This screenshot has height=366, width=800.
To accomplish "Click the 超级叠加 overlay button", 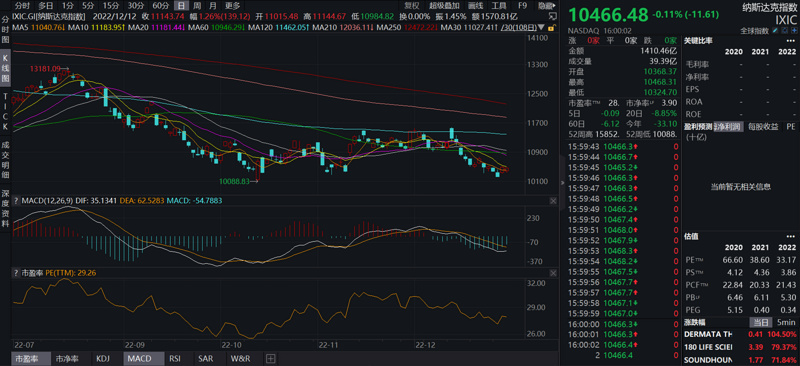I will 444,6.
